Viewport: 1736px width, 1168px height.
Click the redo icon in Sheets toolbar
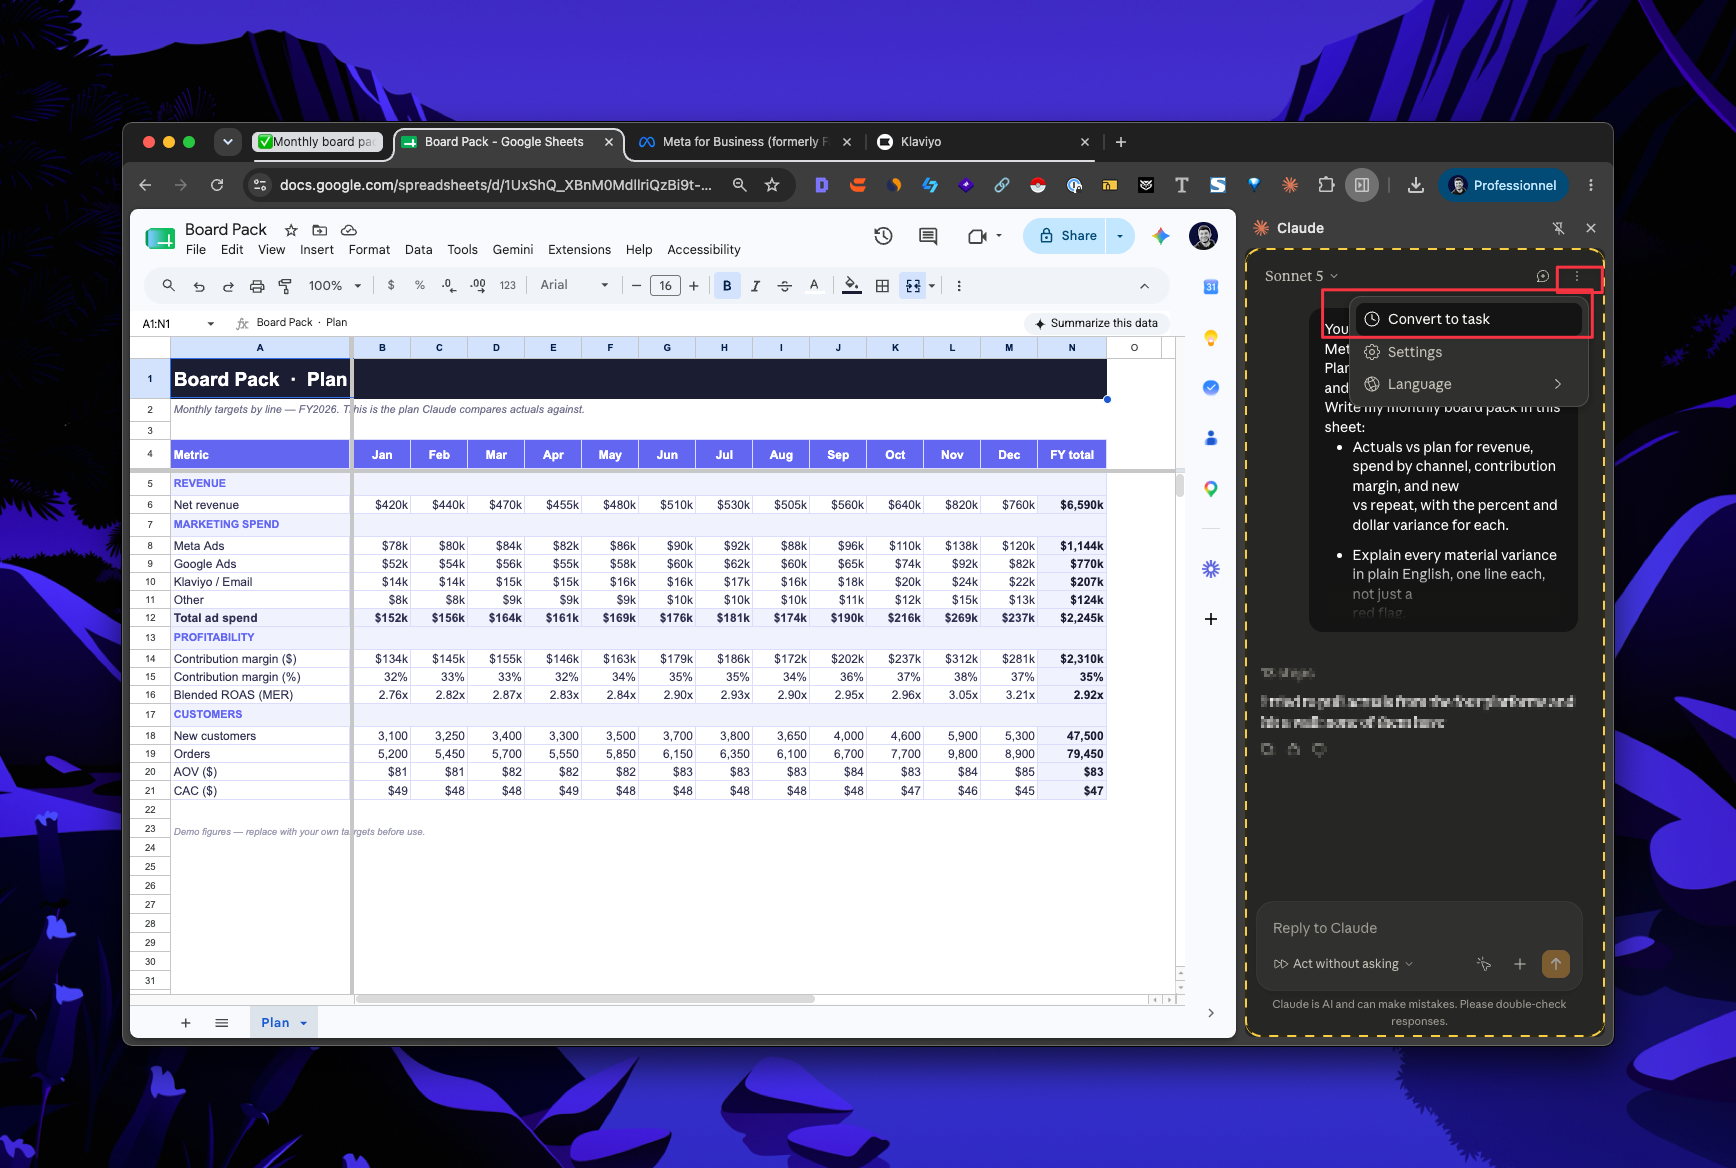pos(228,286)
